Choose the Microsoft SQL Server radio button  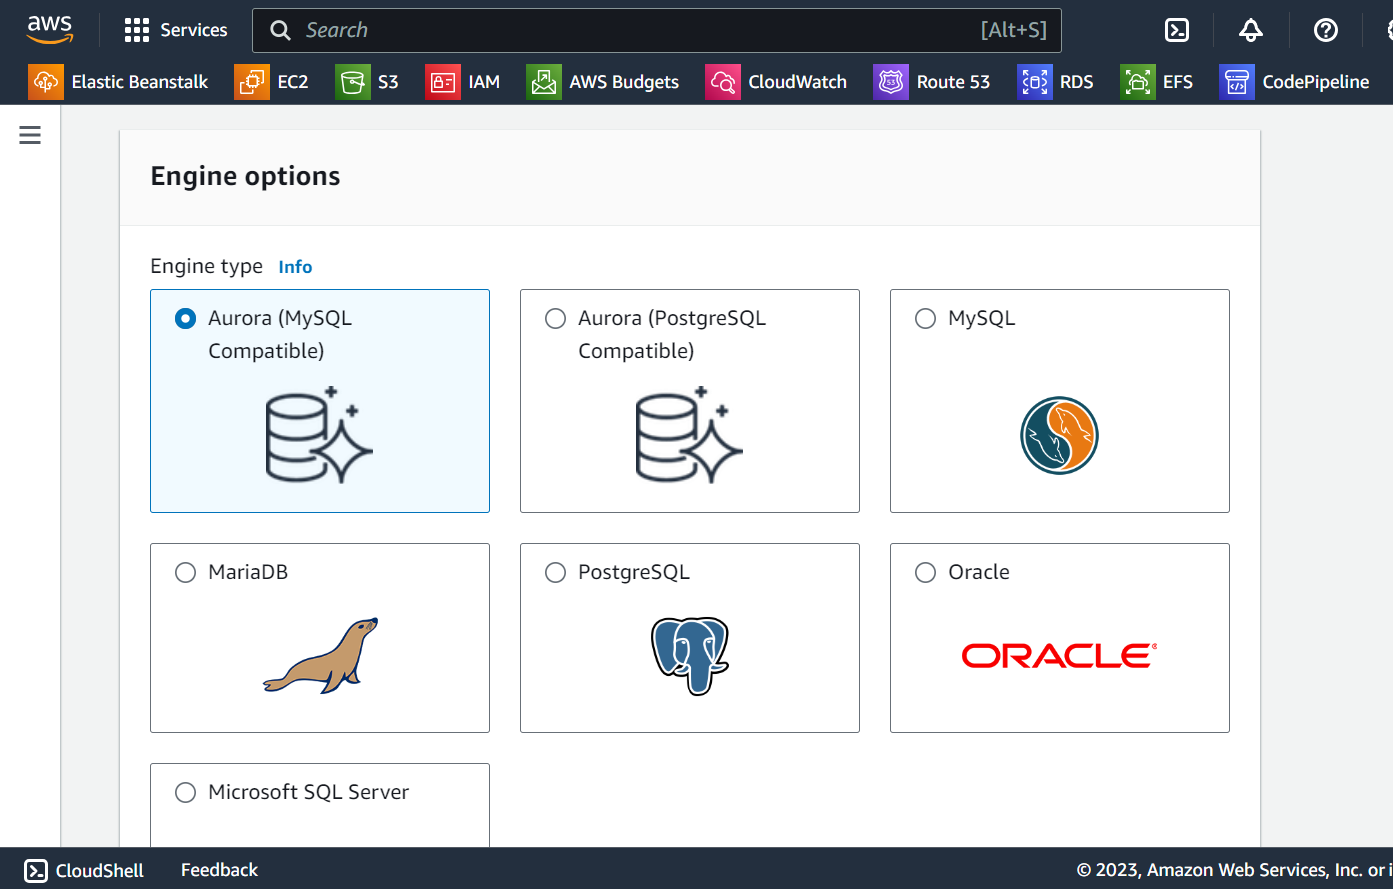pos(186,793)
